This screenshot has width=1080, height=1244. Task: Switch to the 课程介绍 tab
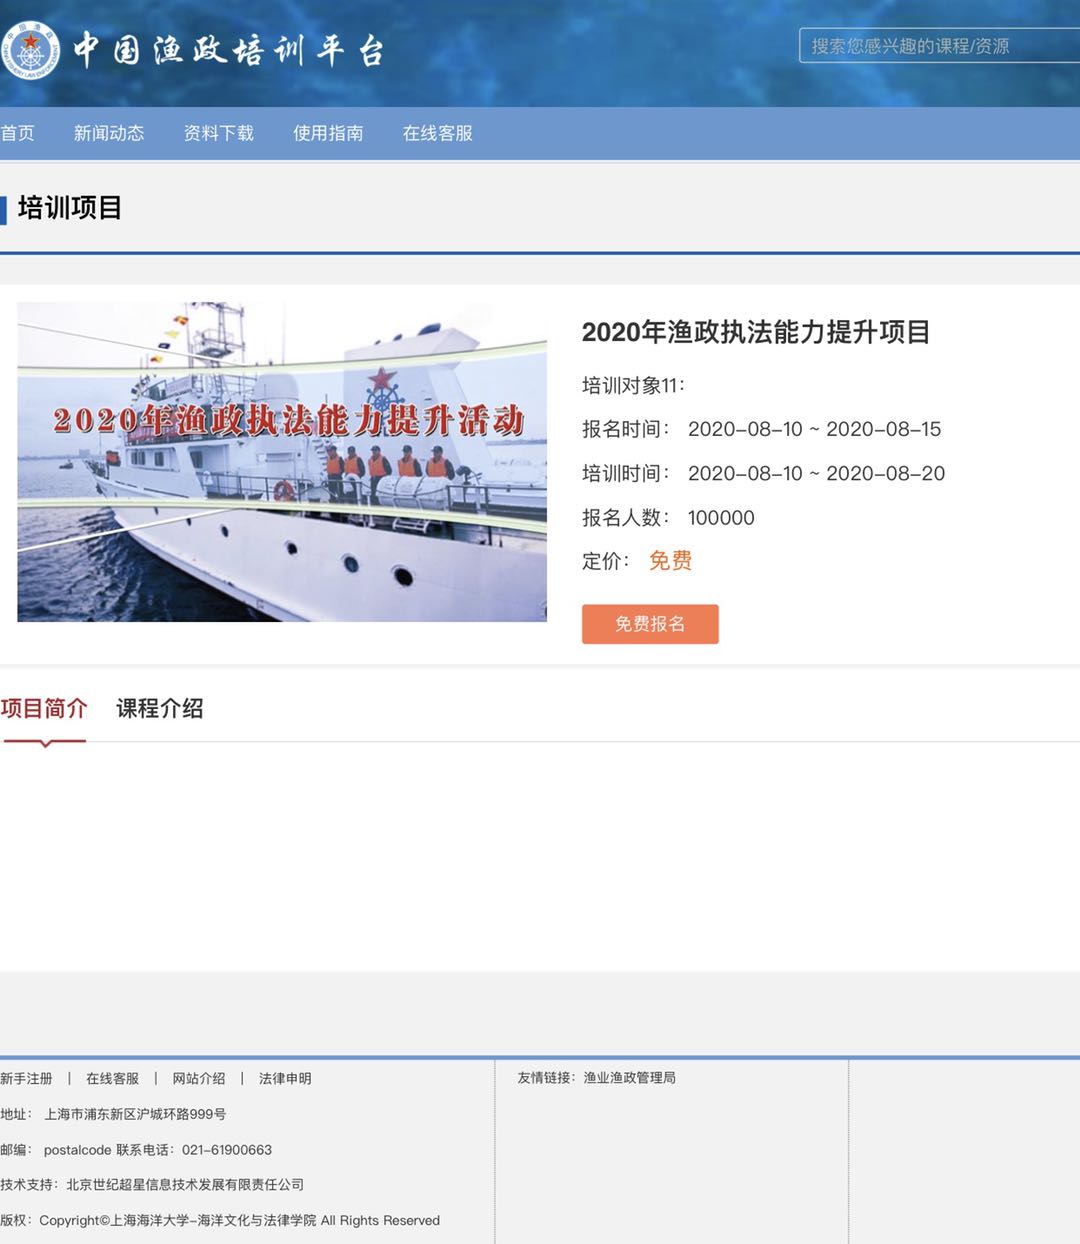[160, 709]
